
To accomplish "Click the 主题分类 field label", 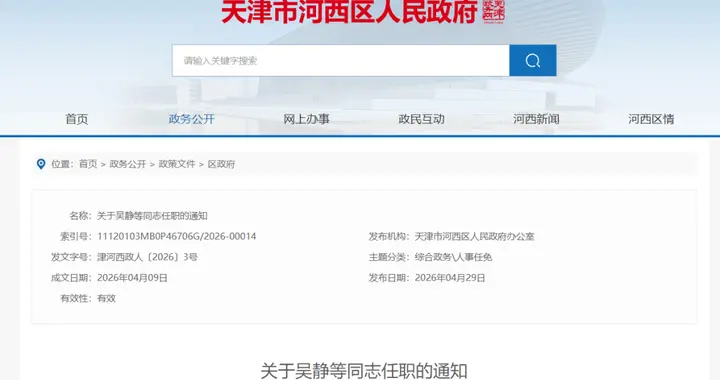I will pyautogui.click(x=388, y=257).
